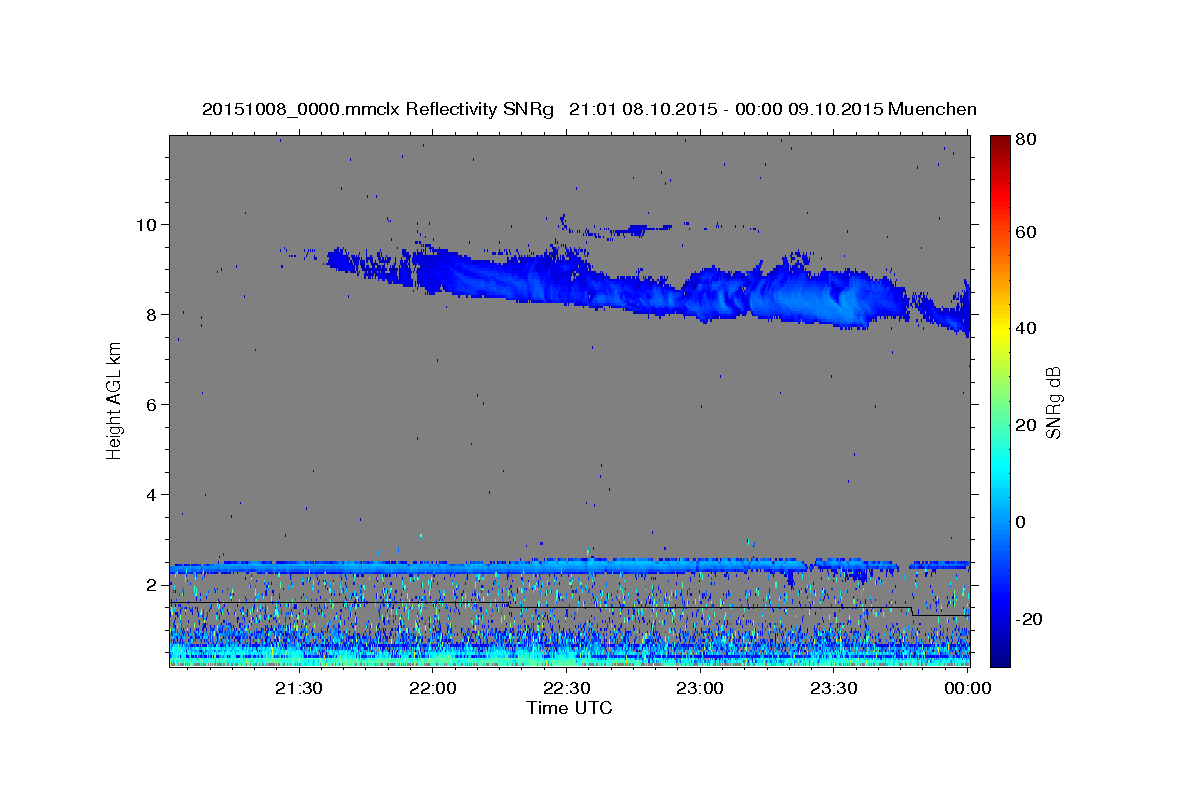
Task: Click the colorbar value 0
Action: 1023,522
